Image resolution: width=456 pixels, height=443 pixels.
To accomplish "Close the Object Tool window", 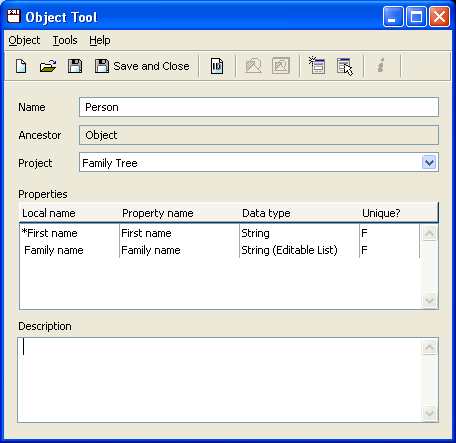I will (439, 16).
